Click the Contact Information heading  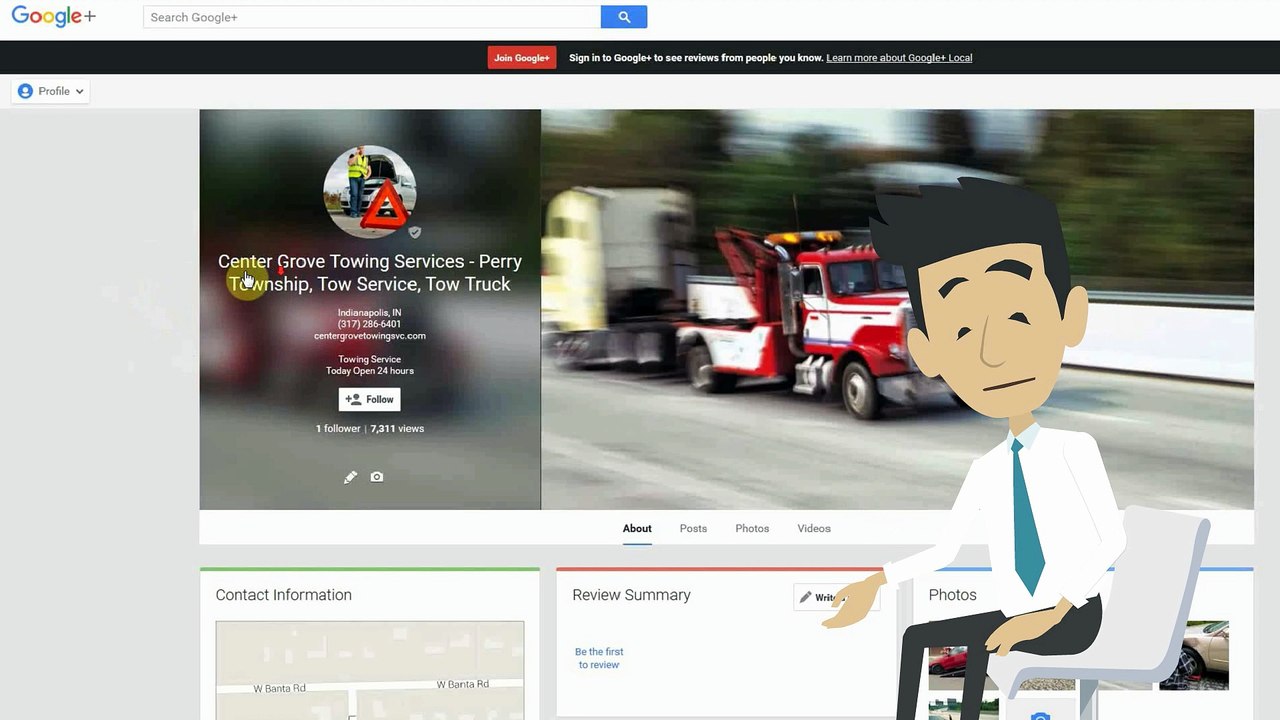tap(284, 595)
